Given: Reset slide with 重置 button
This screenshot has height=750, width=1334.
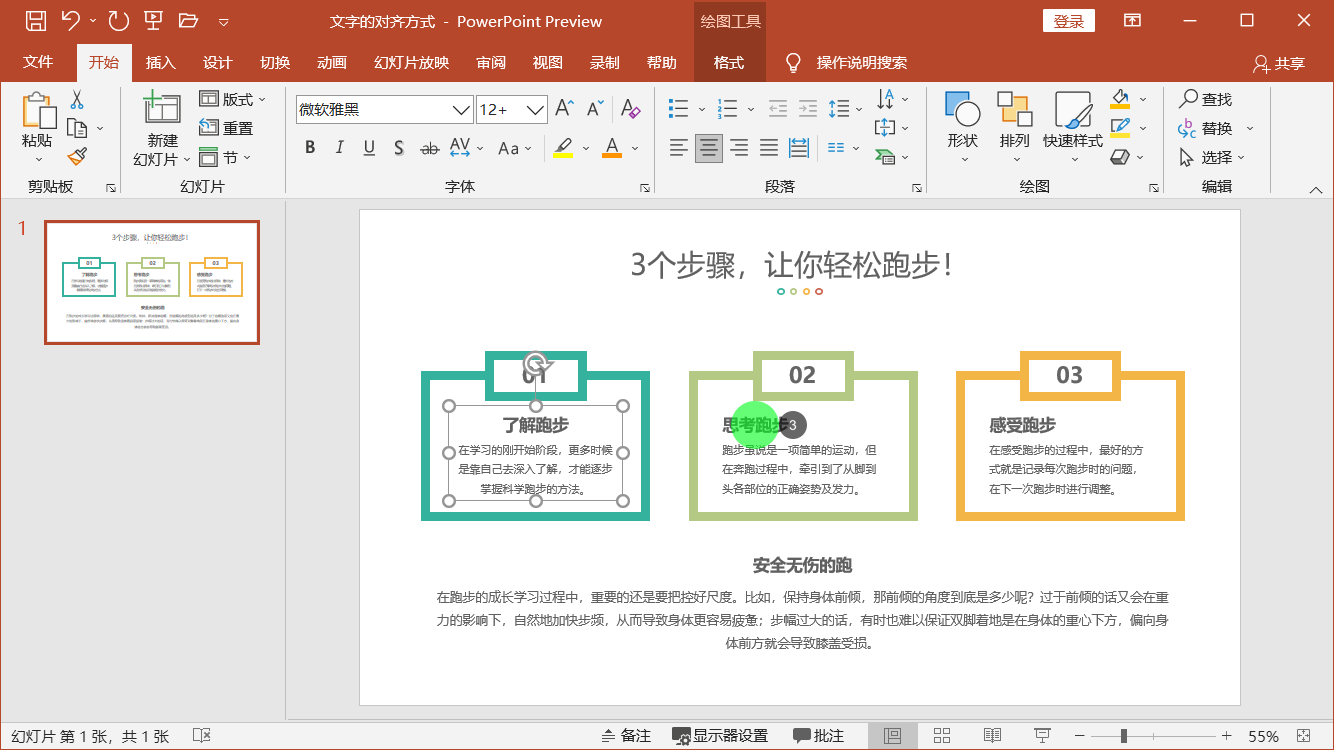Looking at the screenshot, I should (226, 128).
